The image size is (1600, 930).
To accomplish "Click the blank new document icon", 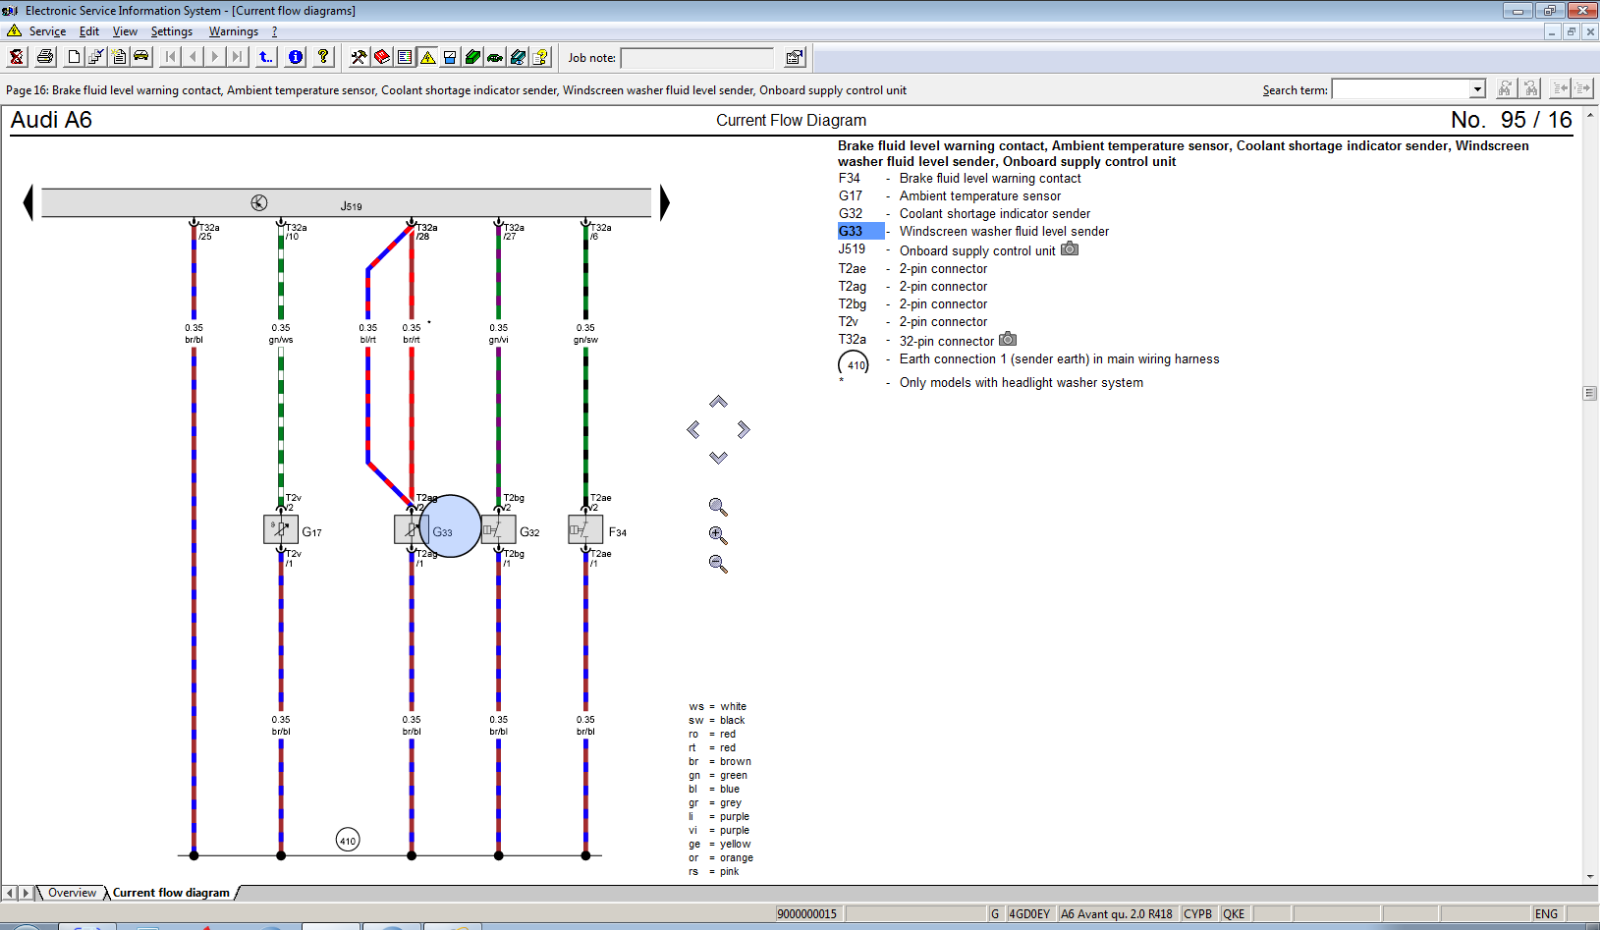I will coord(74,57).
